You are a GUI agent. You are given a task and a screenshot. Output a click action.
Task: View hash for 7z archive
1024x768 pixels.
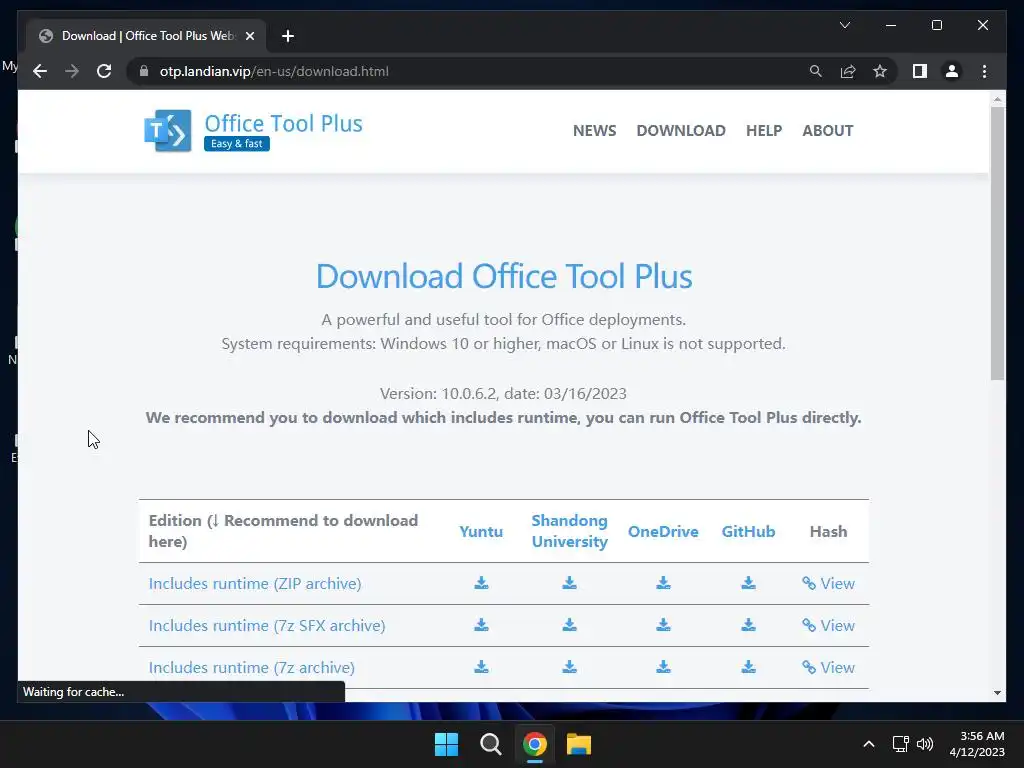click(x=828, y=667)
